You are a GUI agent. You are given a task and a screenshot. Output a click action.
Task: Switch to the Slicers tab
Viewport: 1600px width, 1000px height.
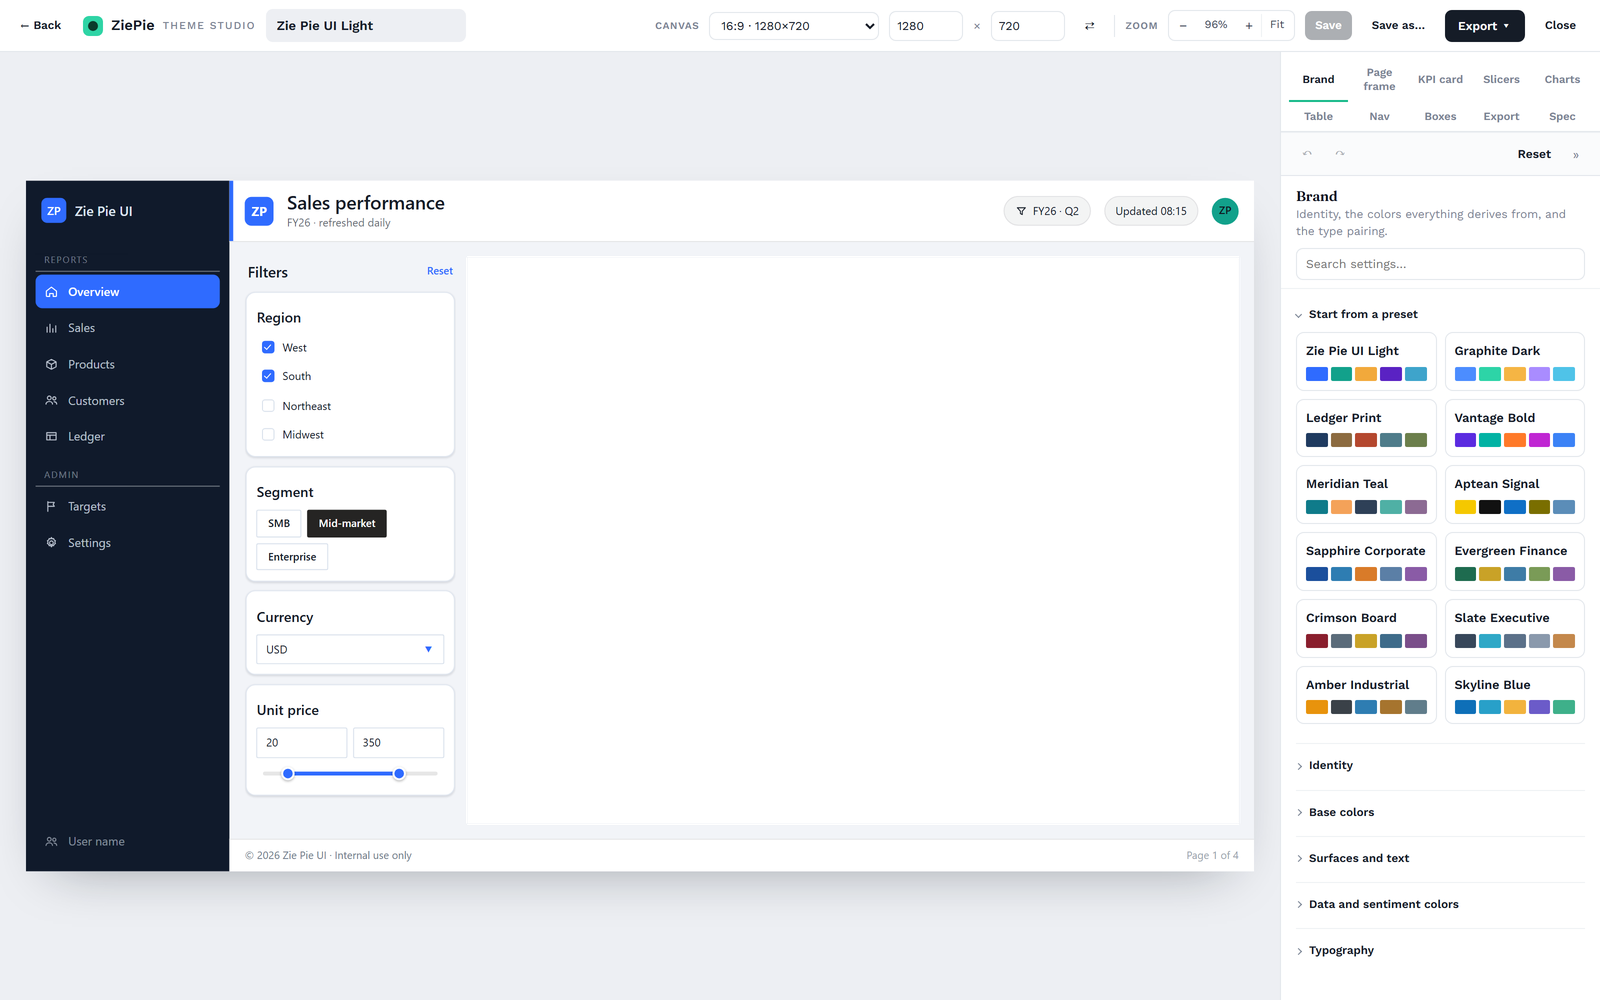pyautogui.click(x=1501, y=80)
